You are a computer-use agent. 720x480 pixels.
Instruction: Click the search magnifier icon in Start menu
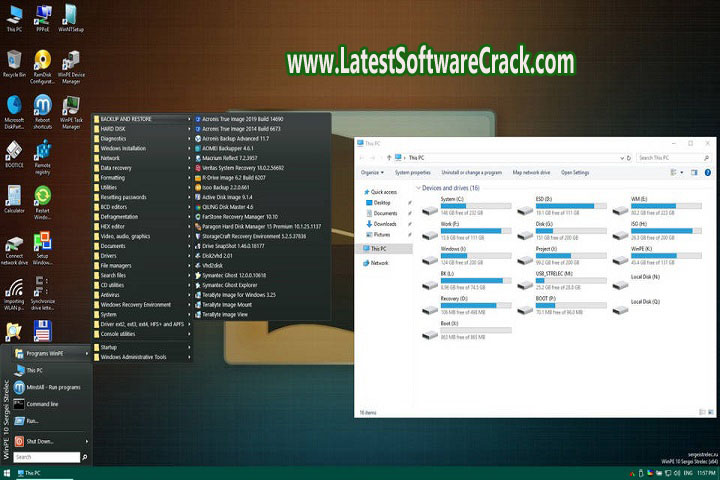point(84,457)
